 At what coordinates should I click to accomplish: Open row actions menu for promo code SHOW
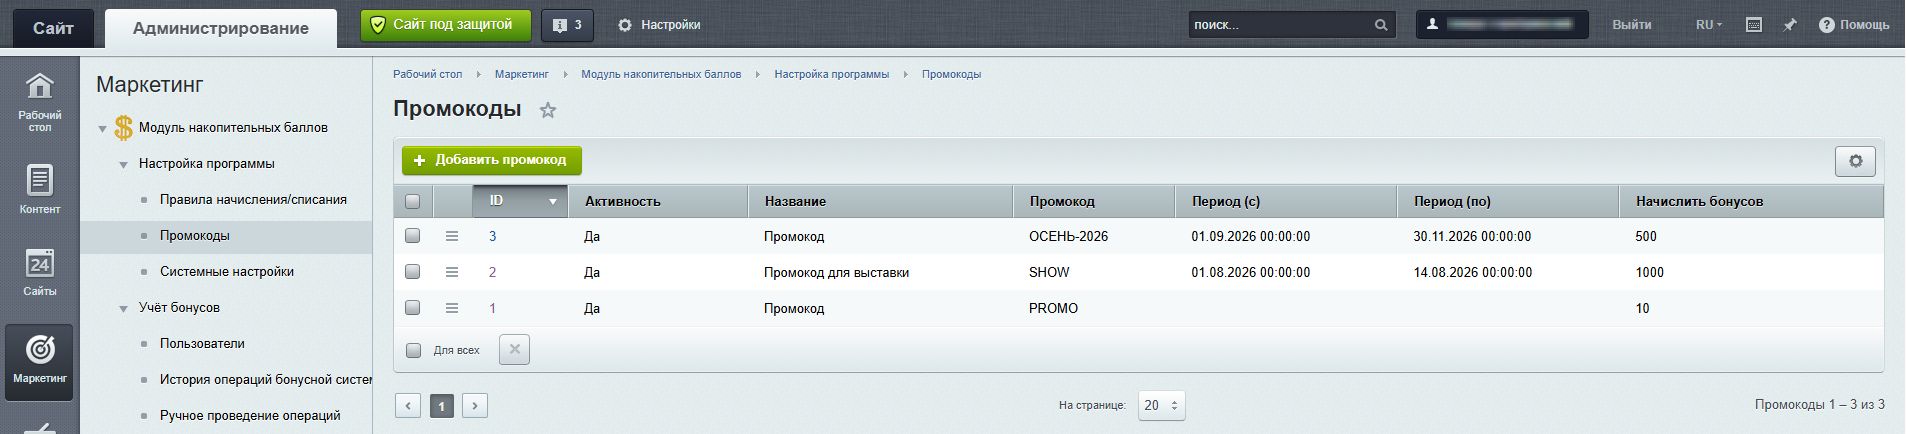point(452,272)
